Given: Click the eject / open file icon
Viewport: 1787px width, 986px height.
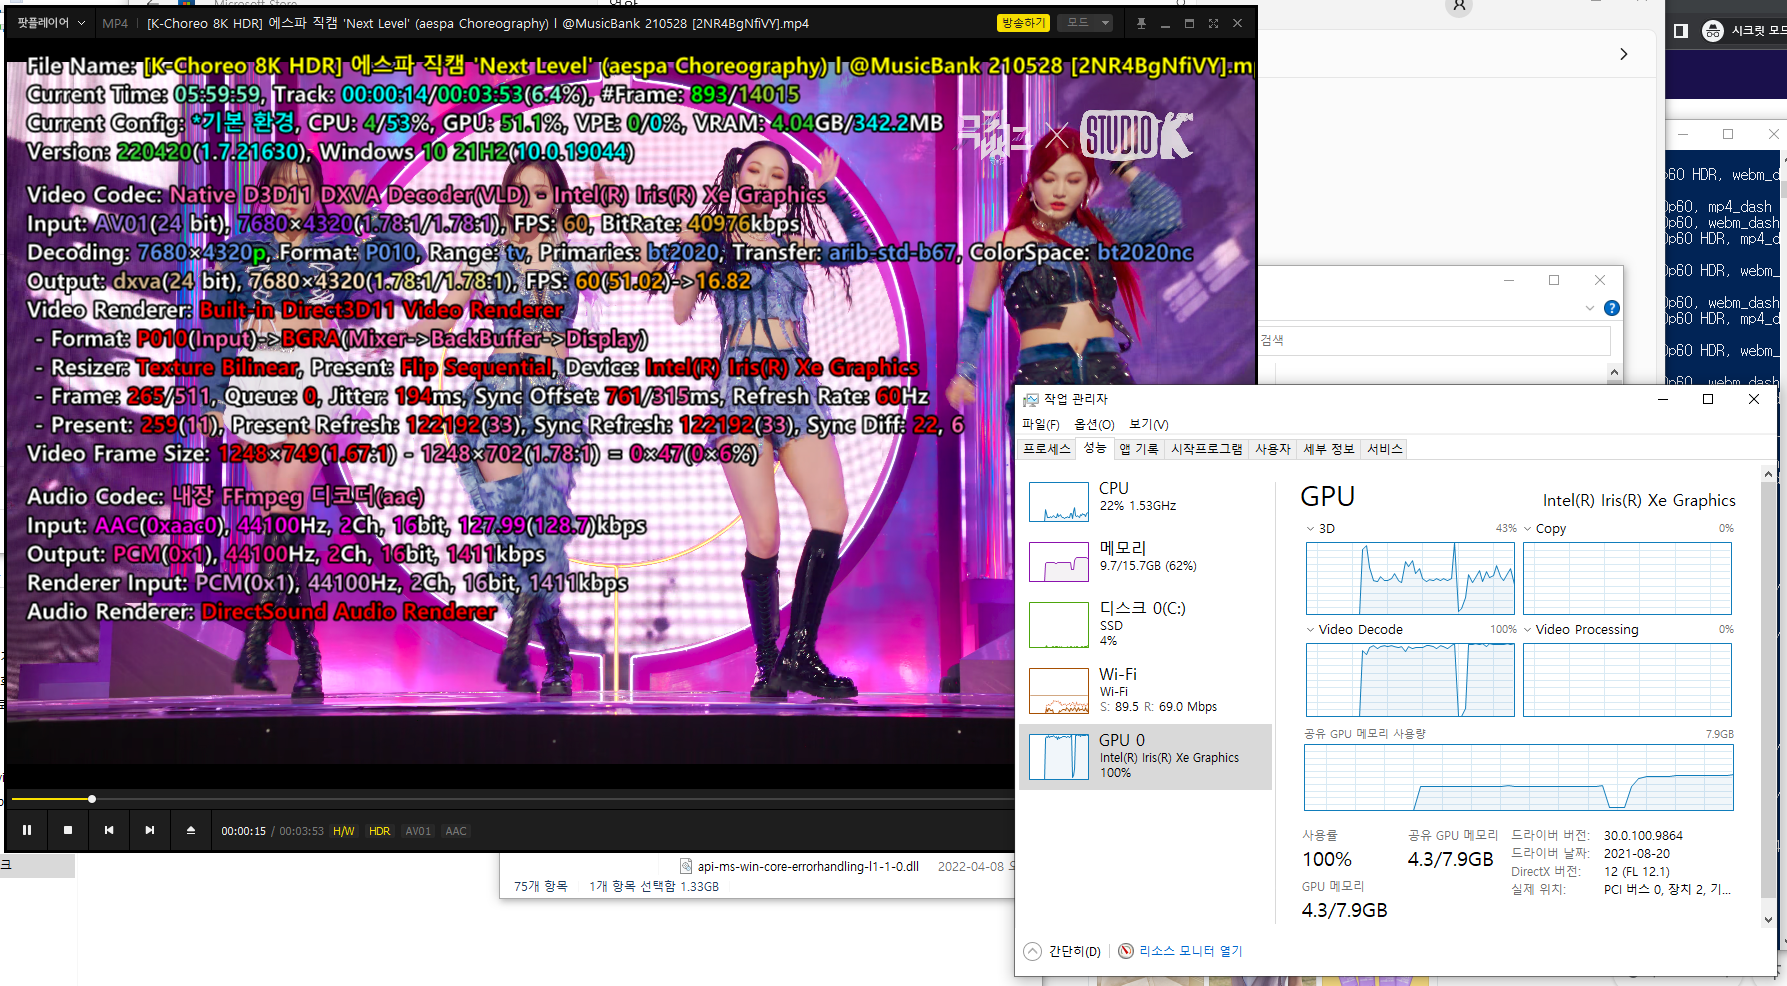Looking at the screenshot, I should [191, 830].
